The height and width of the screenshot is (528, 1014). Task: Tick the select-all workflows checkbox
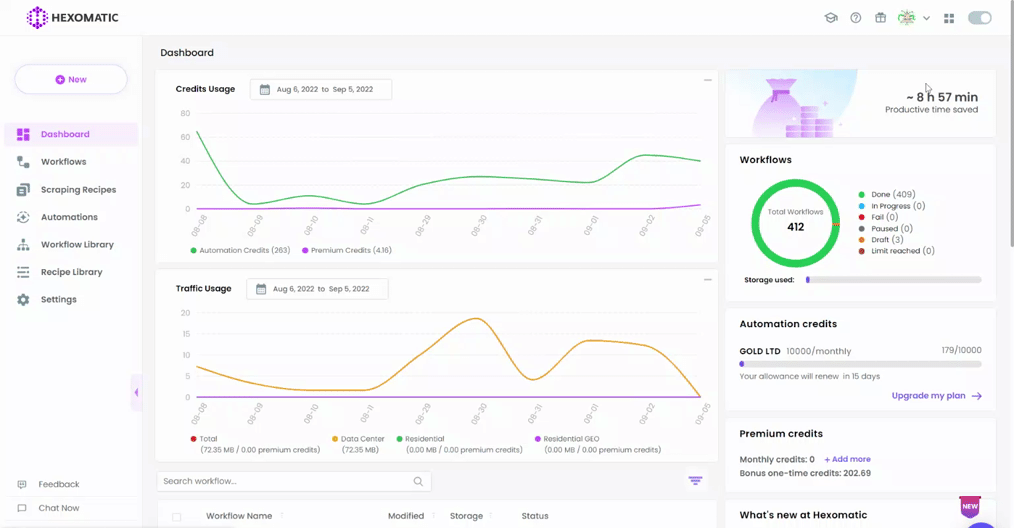177,516
